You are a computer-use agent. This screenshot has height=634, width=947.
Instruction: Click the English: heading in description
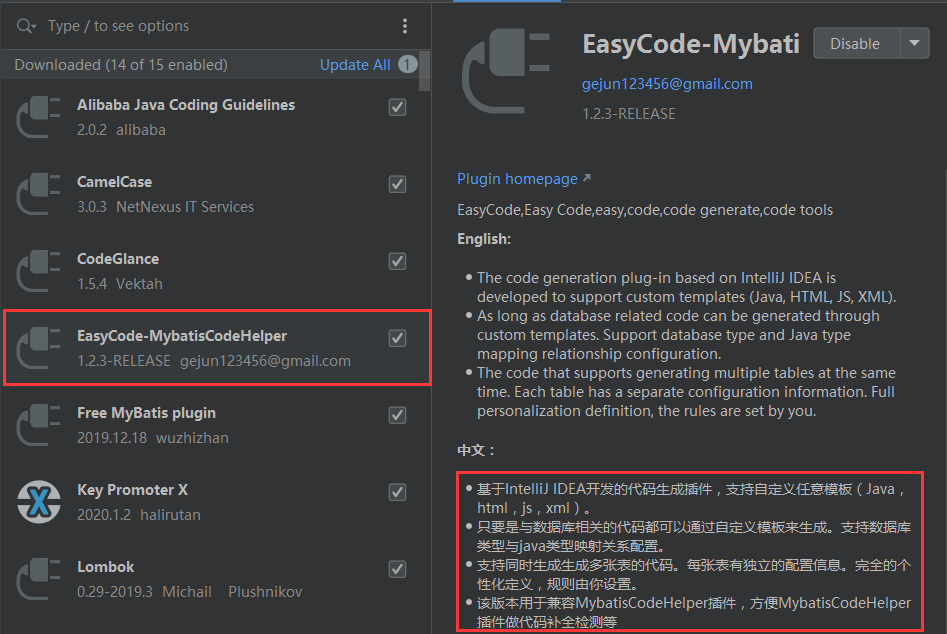point(484,239)
